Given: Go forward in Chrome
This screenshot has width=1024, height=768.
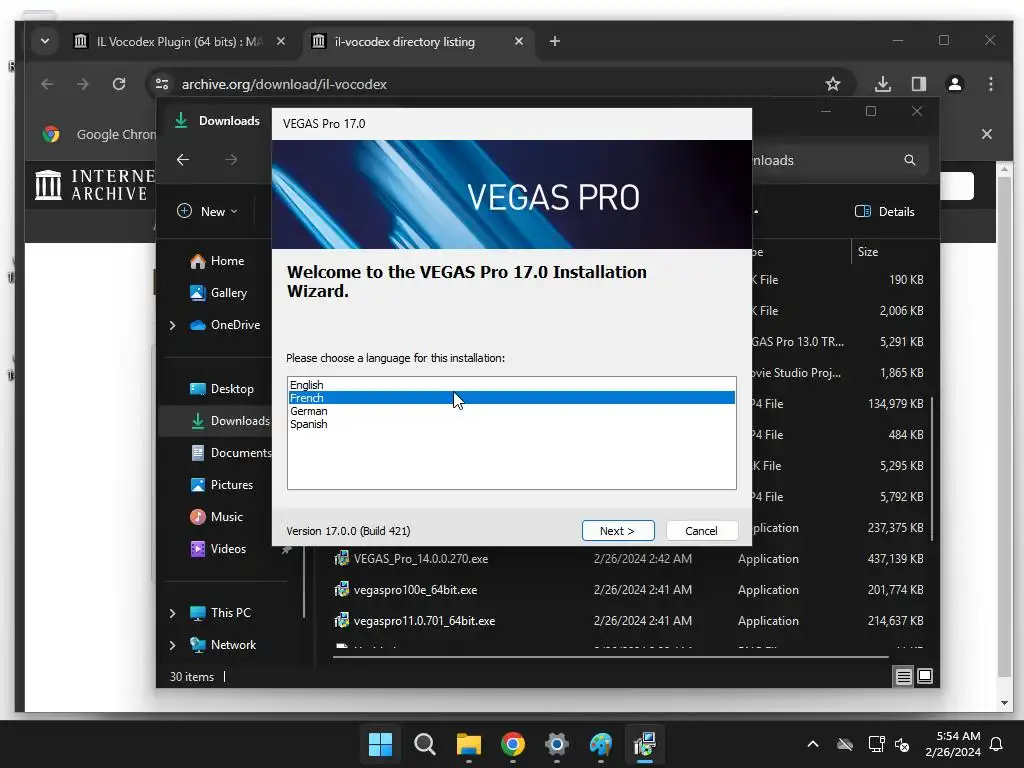Looking at the screenshot, I should [83, 84].
